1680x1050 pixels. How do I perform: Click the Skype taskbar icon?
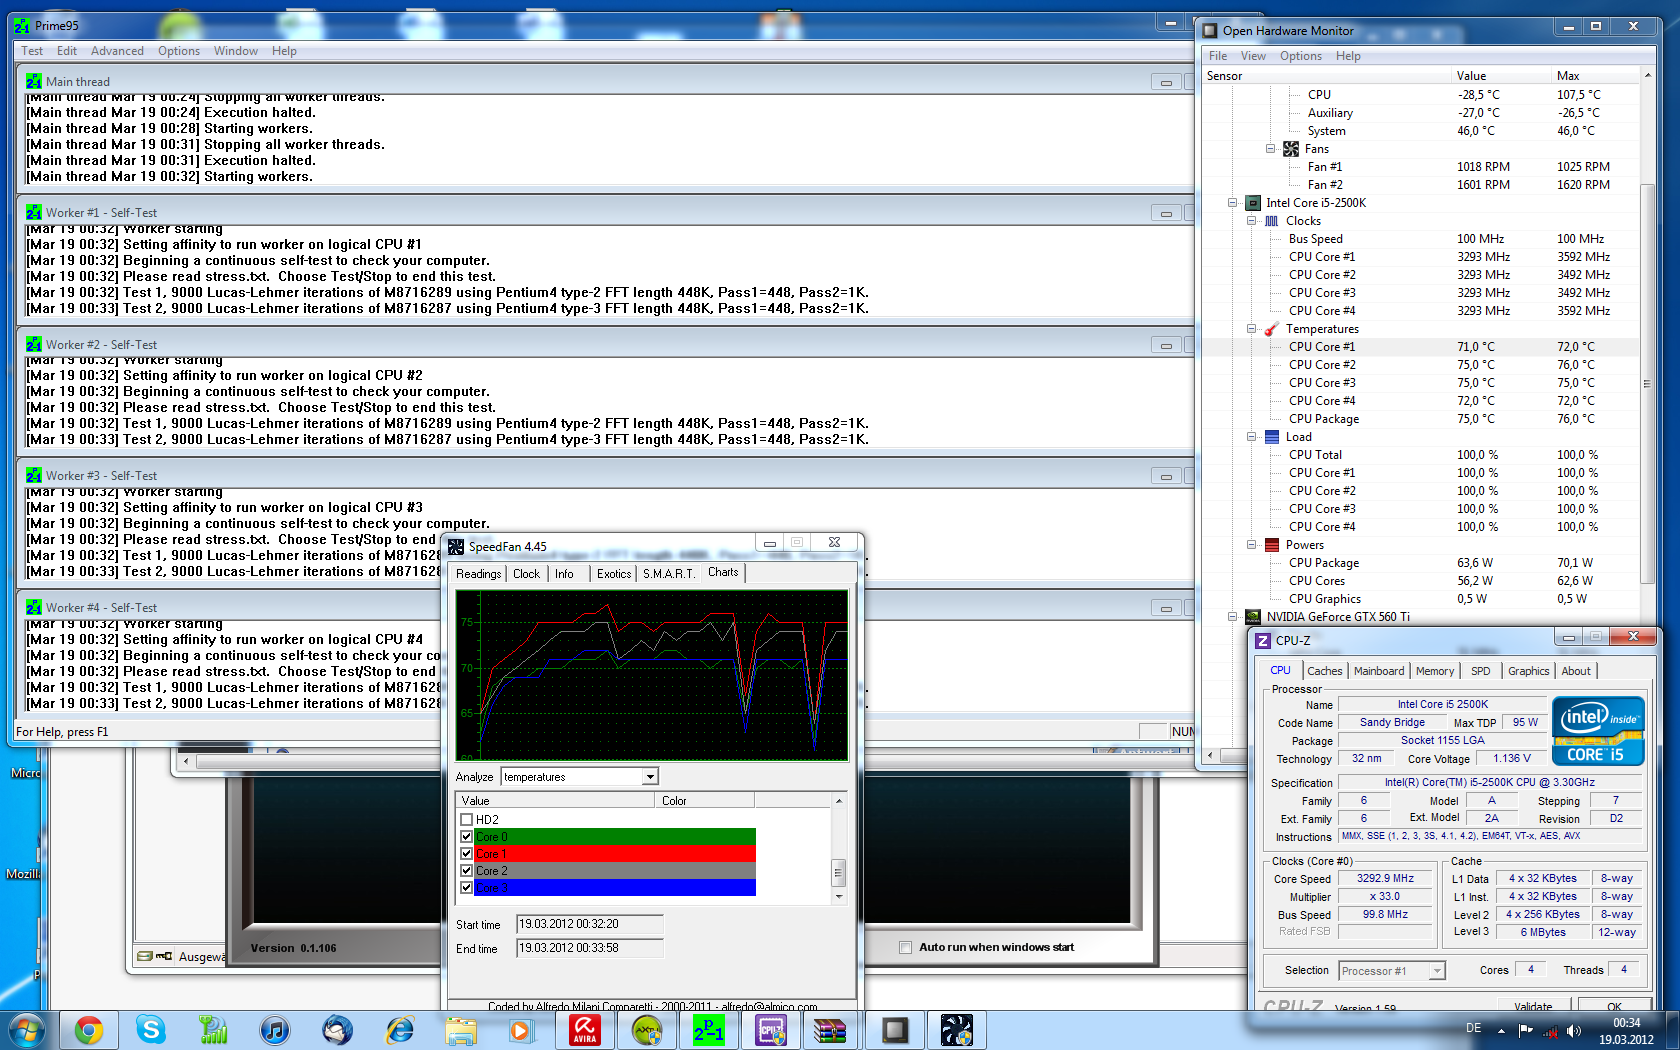point(151,1030)
